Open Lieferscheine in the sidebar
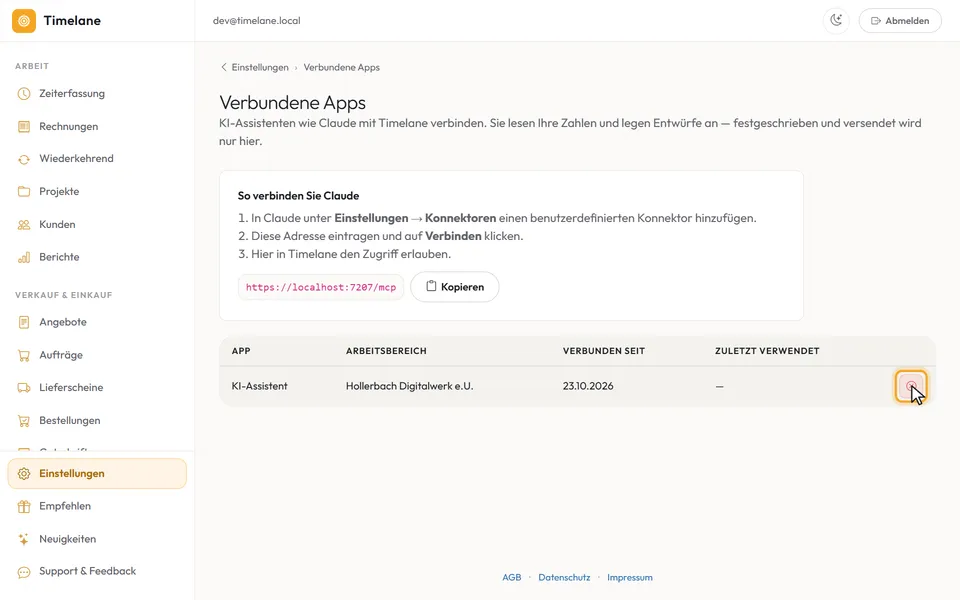This screenshot has width=960, height=600. click(97, 388)
